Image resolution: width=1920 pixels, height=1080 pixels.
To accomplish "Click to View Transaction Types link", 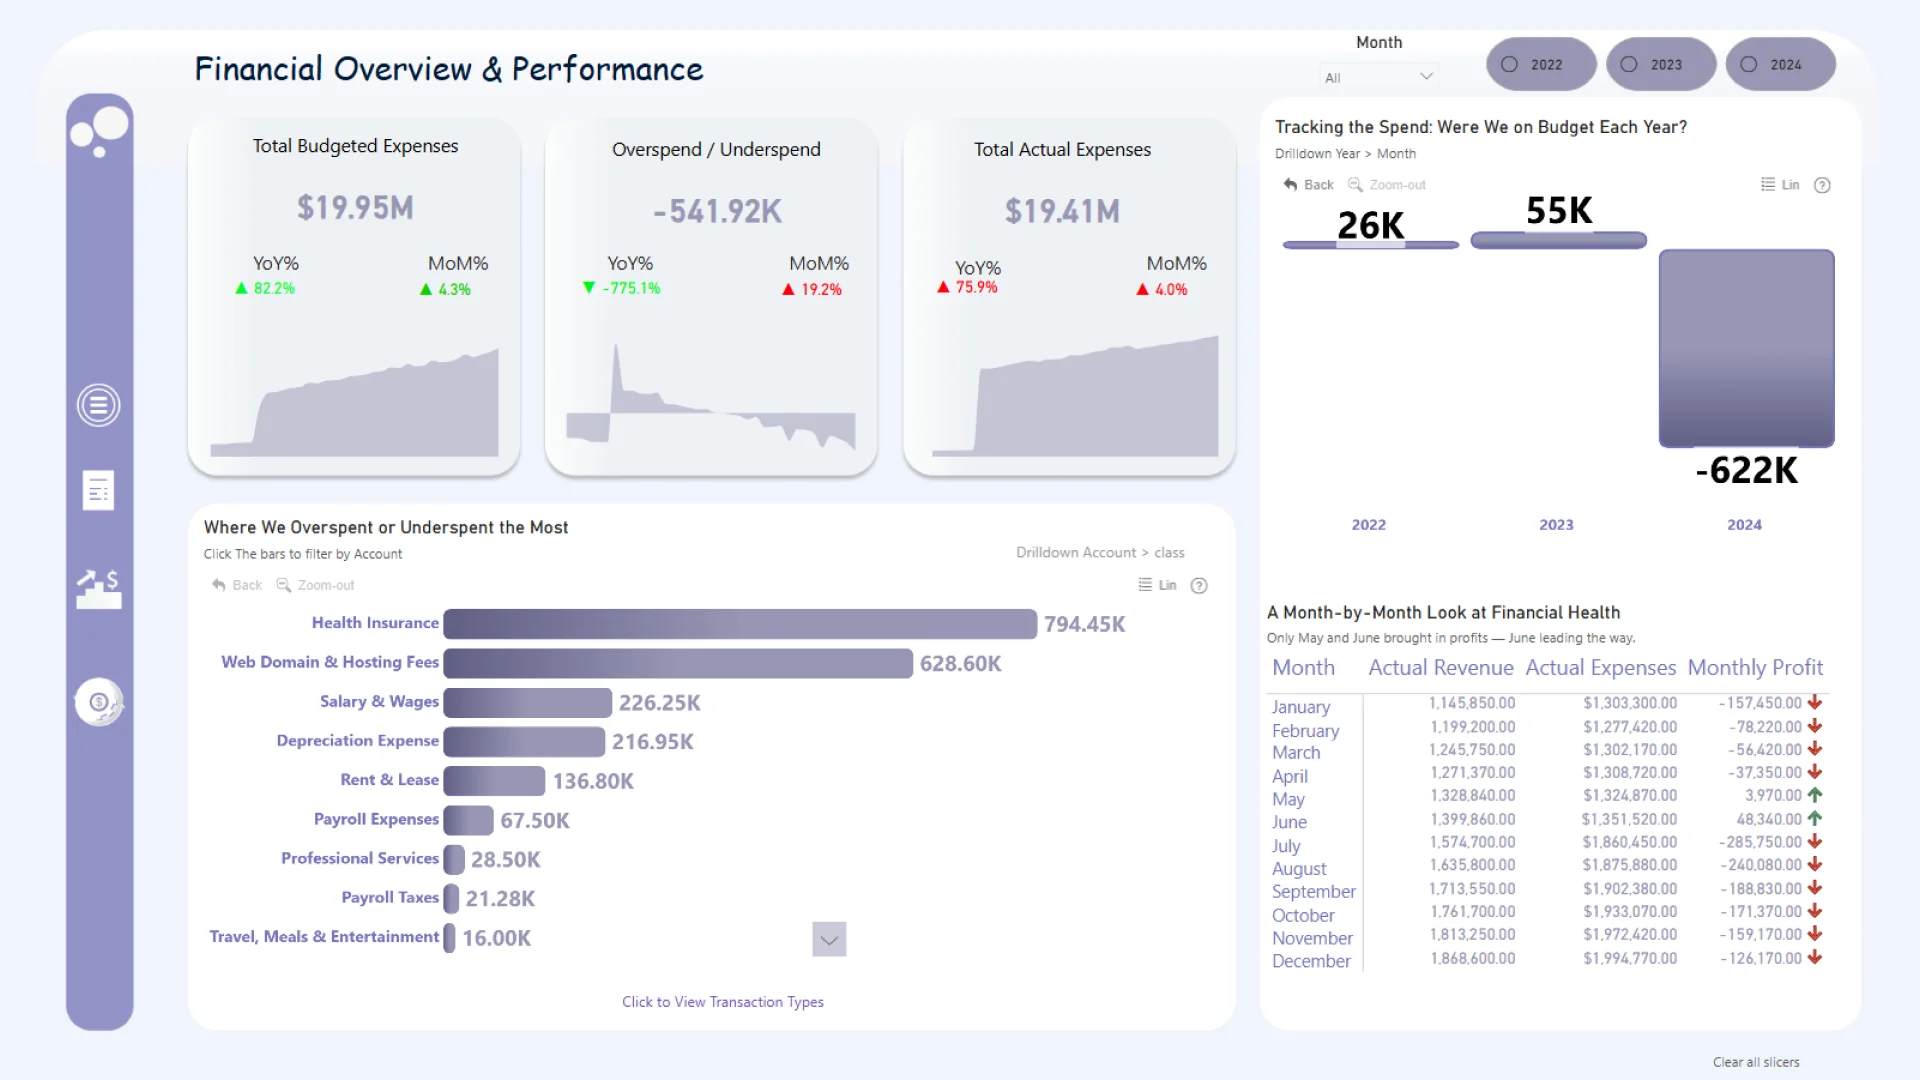I will [x=722, y=1002].
